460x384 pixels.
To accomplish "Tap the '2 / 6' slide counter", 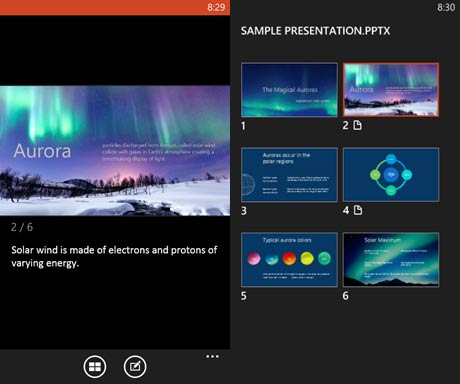I will pyautogui.click(x=22, y=227).
